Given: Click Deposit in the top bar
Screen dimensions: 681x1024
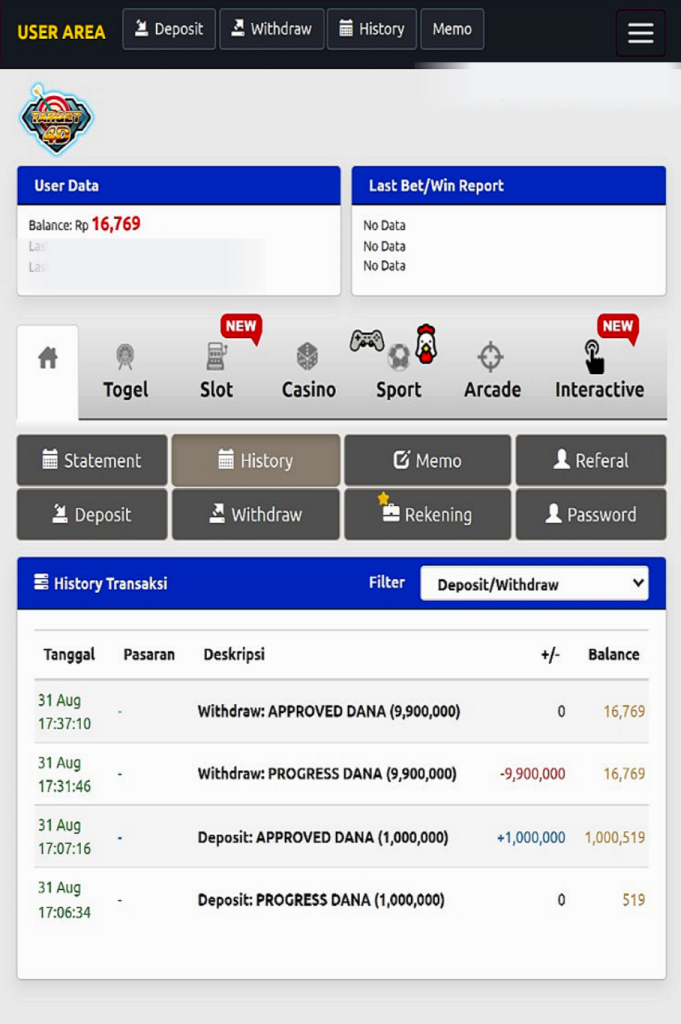Looking at the screenshot, I should [x=169, y=29].
